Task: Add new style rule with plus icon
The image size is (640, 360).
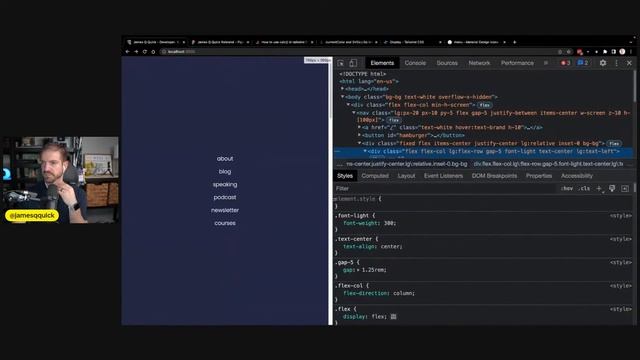Action: click(x=599, y=188)
